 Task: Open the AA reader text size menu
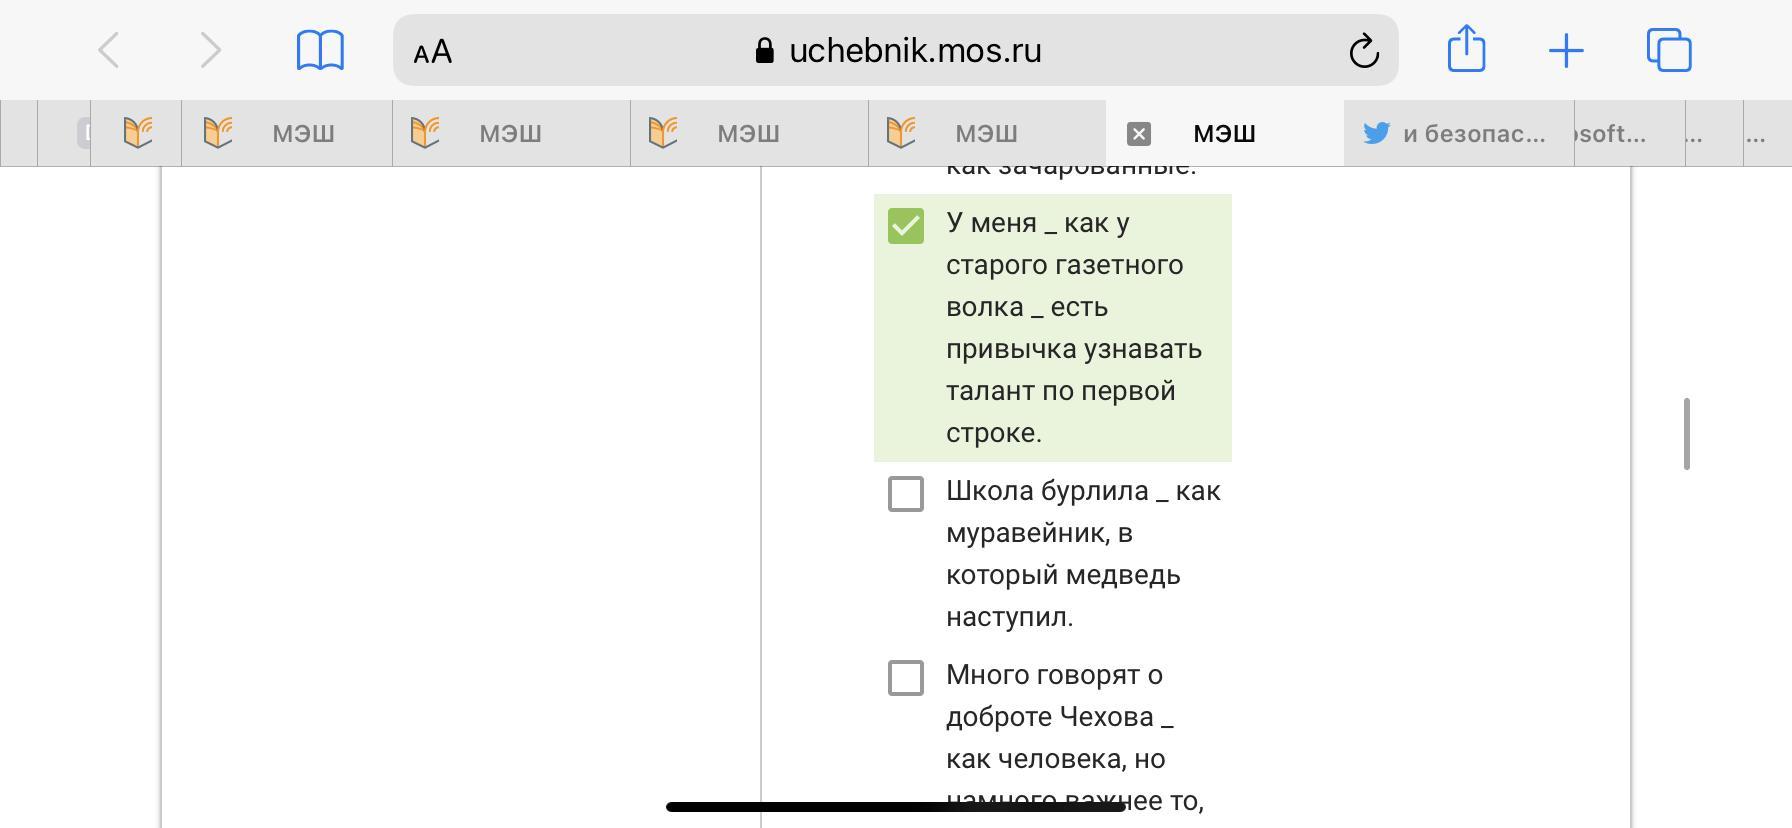(x=433, y=52)
